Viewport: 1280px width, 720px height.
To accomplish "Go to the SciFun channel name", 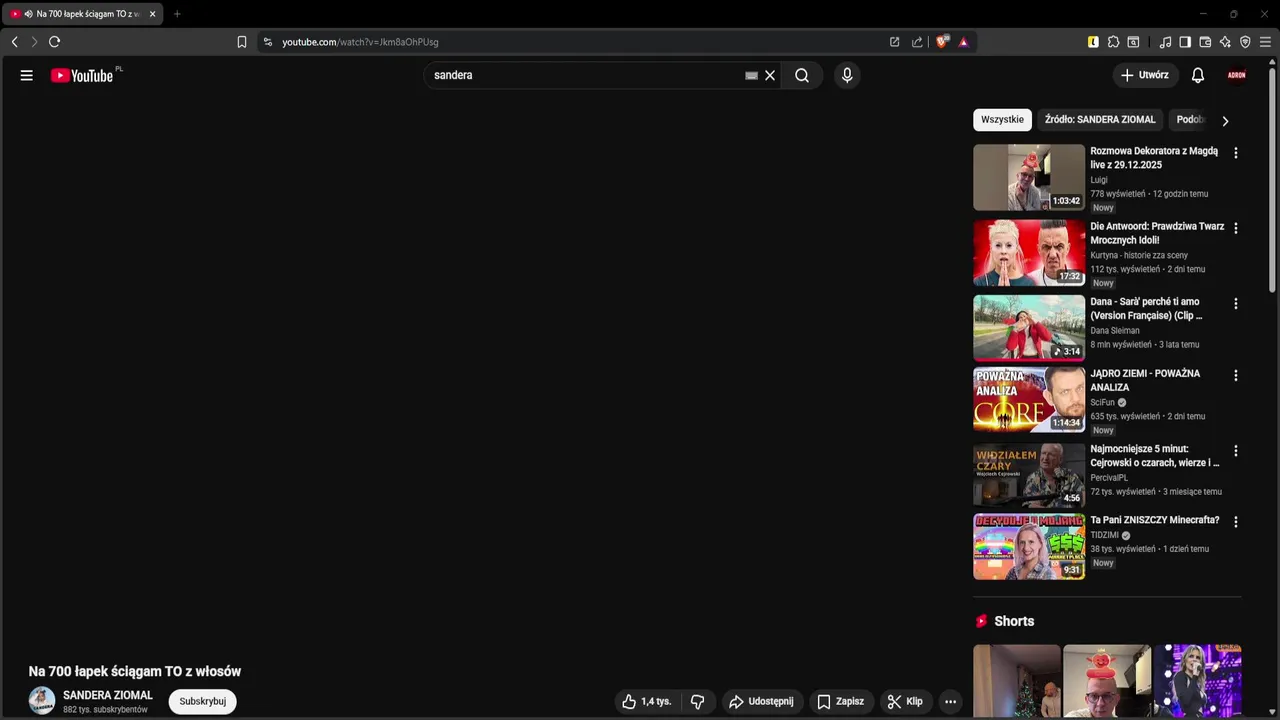I will coord(1102,402).
